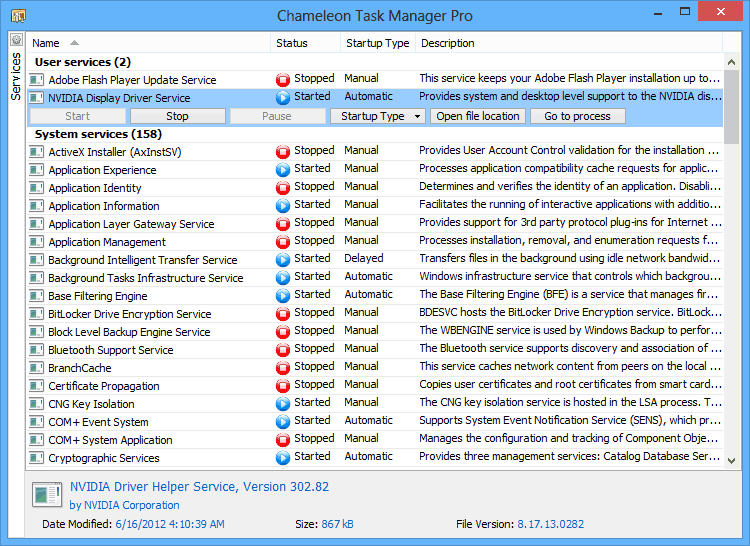Click the Open file location button
The image size is (750, 546).
click(x=478, y=116)
